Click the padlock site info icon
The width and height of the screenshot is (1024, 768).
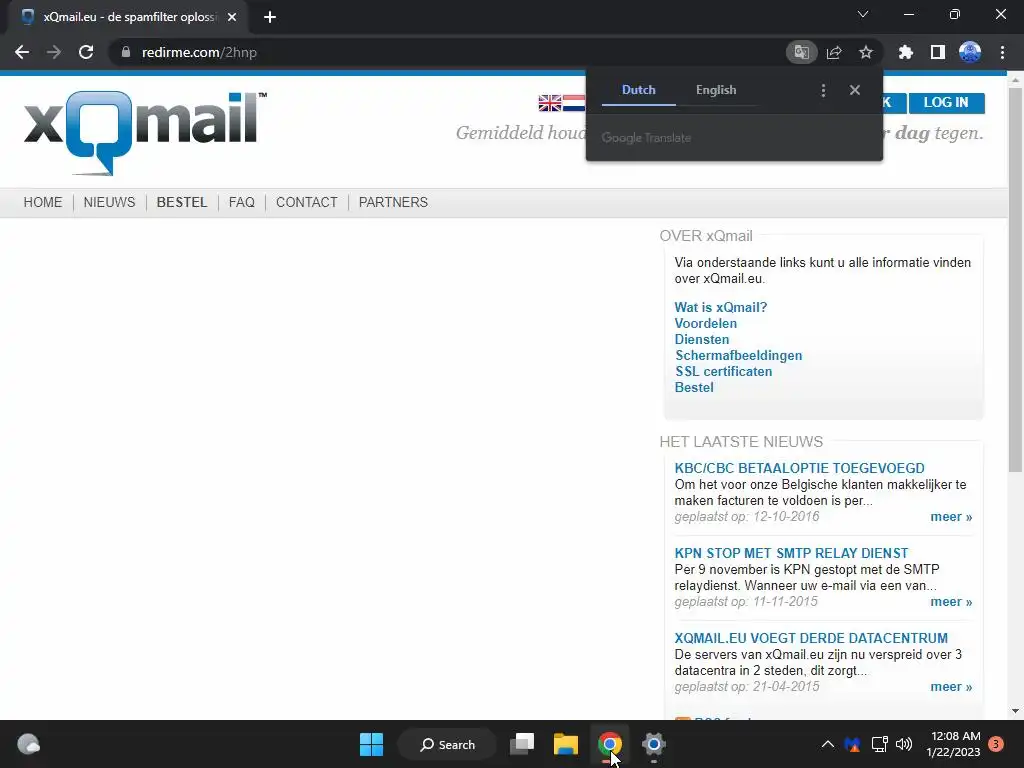[x=125, y=52]
